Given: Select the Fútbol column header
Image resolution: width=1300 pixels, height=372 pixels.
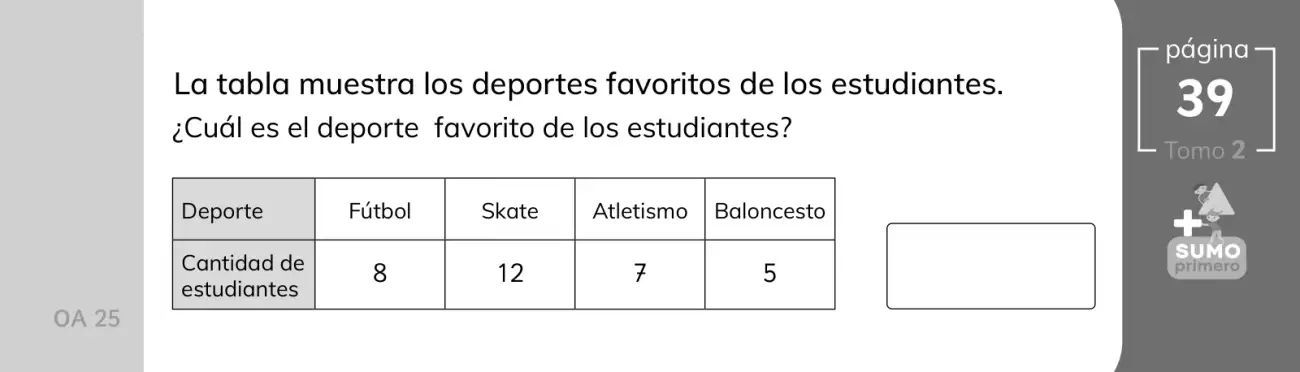Looking at the screenshot, I should tap(380, 210).
